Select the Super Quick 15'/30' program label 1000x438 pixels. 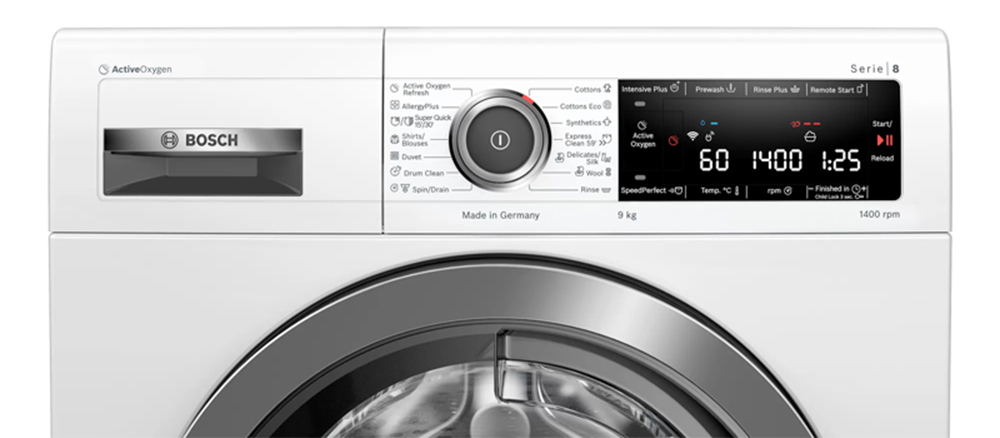pos(433,121)
